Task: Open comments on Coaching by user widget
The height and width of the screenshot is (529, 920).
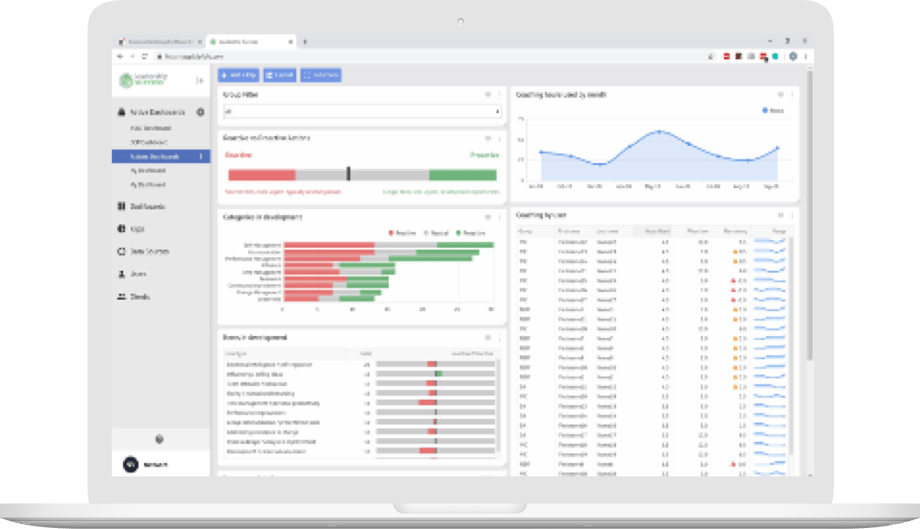Action: click(x=780, y=215)
